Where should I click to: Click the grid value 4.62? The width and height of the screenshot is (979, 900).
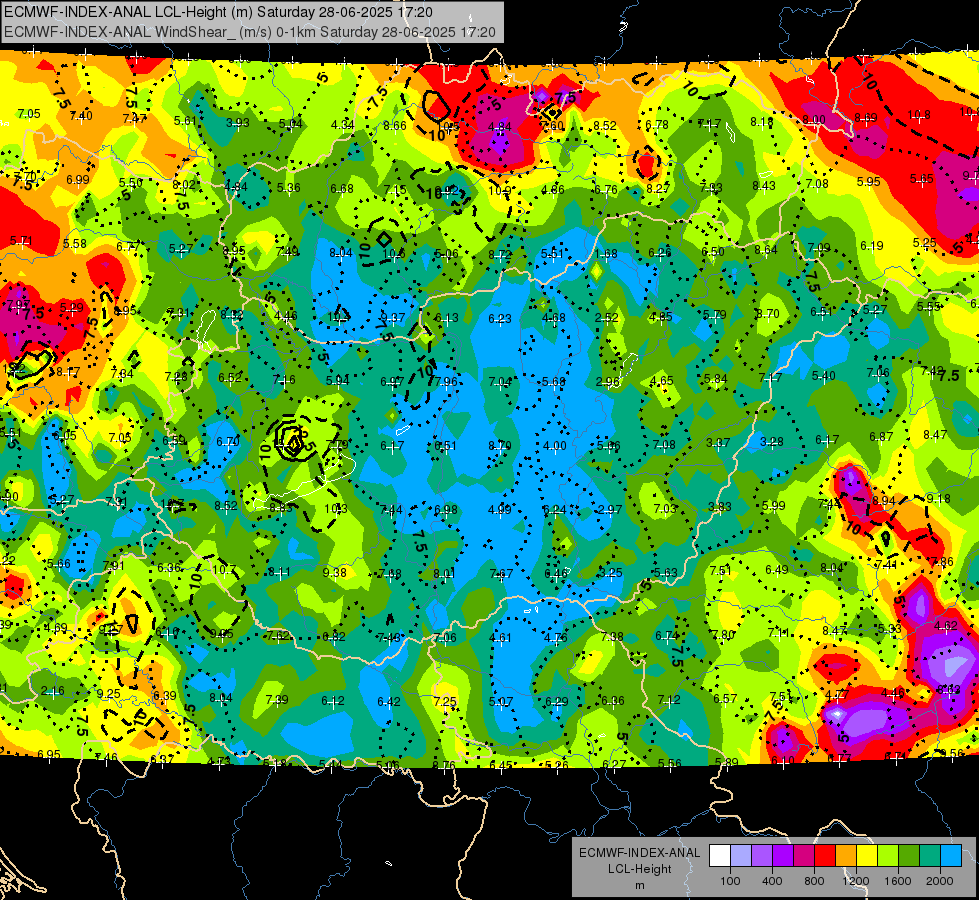[945, 625]
